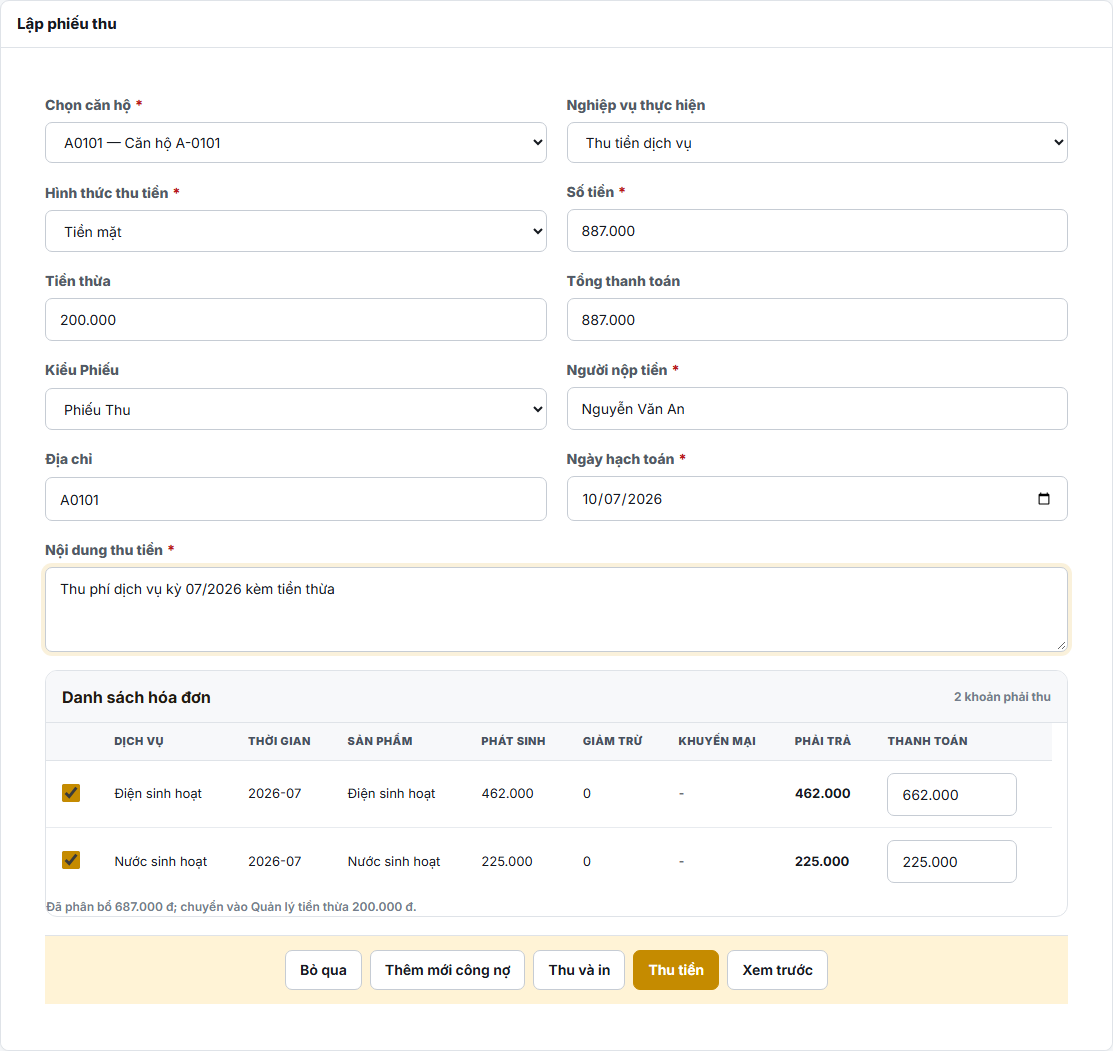Viewport: 1113px width, 1051px height.
Task: Click the Thu và in button
Action: point(579,970)
